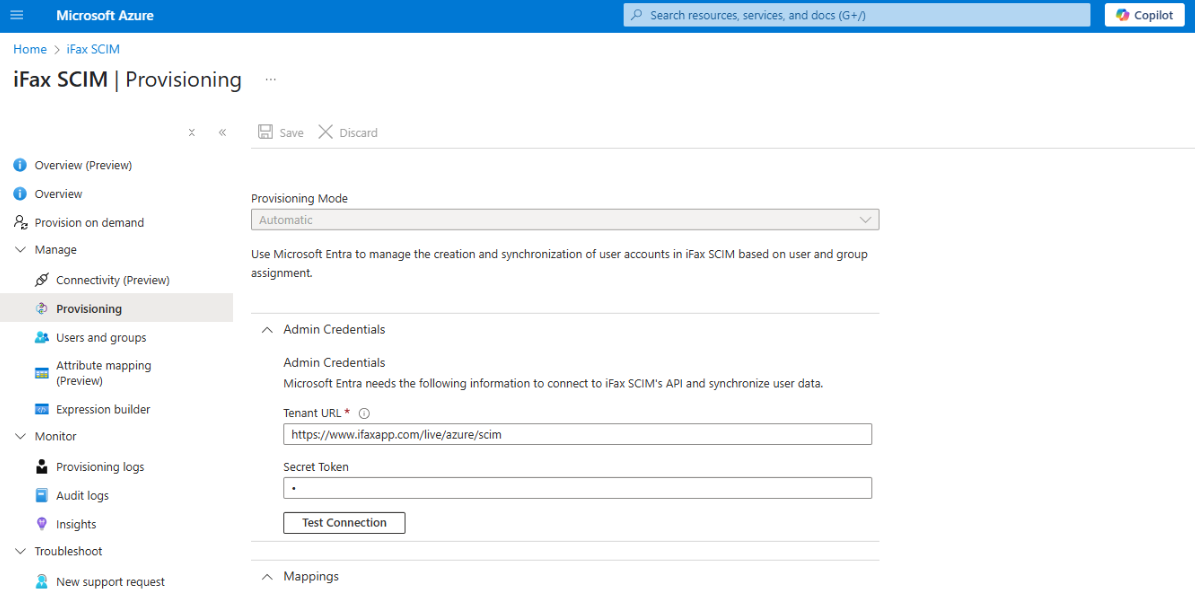Click the Overview info icon
The height and width of the screenshot is (611, 1195).
[x=20, y=194]
